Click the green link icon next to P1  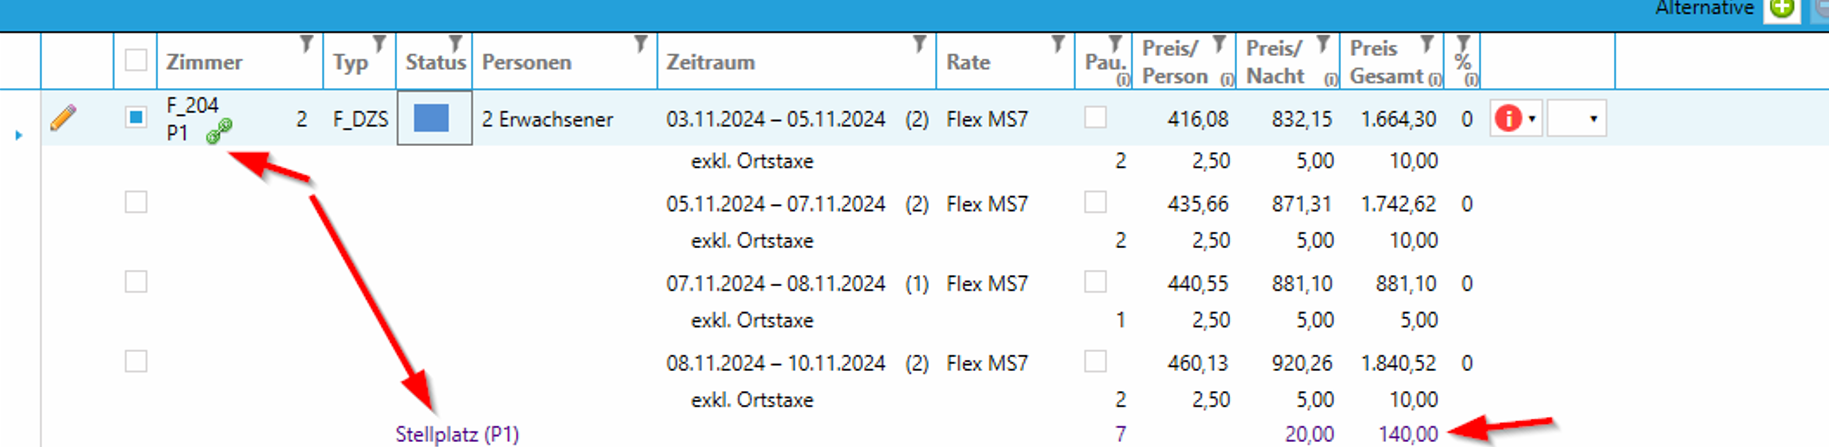tap(219, 131)
